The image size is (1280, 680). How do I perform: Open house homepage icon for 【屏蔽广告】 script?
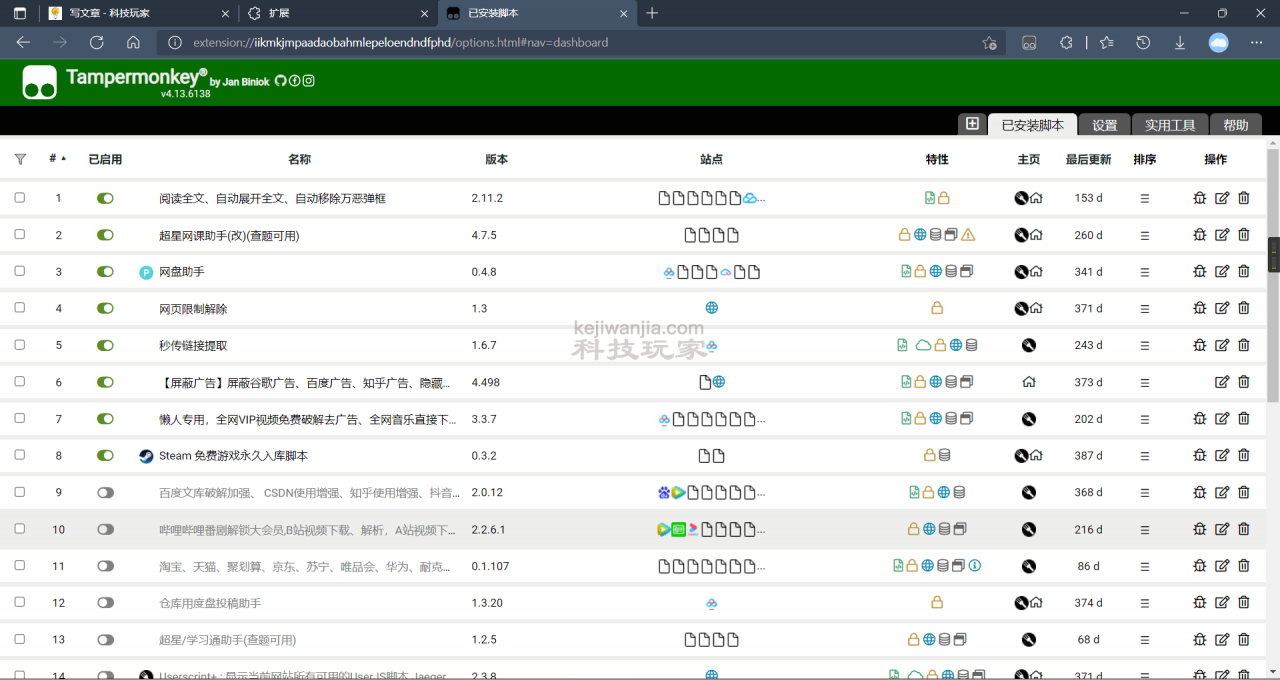pos(1029,382)
